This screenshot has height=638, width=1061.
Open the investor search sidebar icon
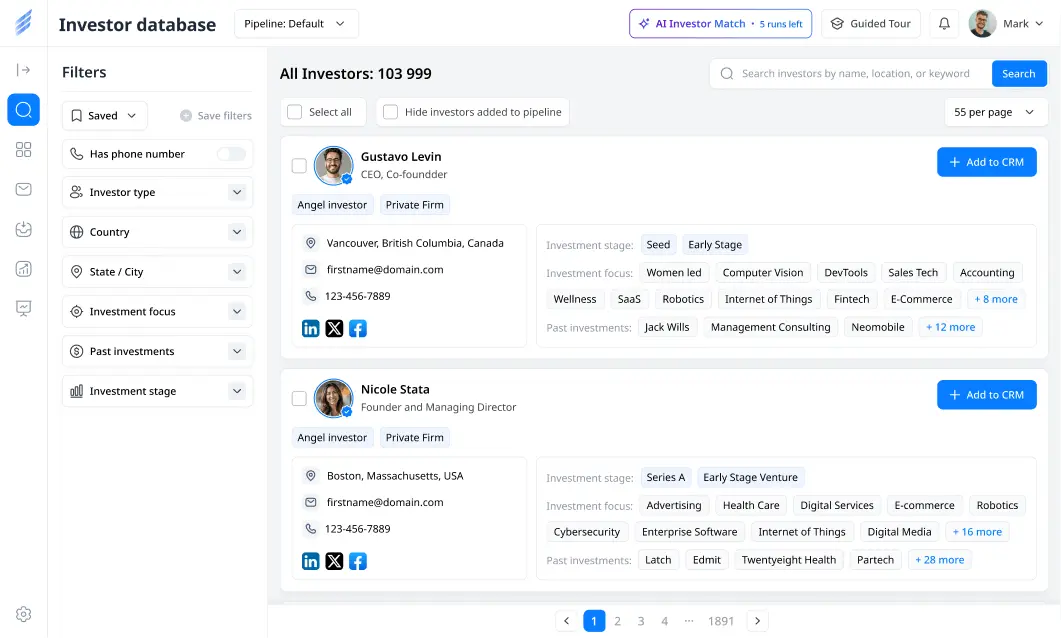[24, 110]
